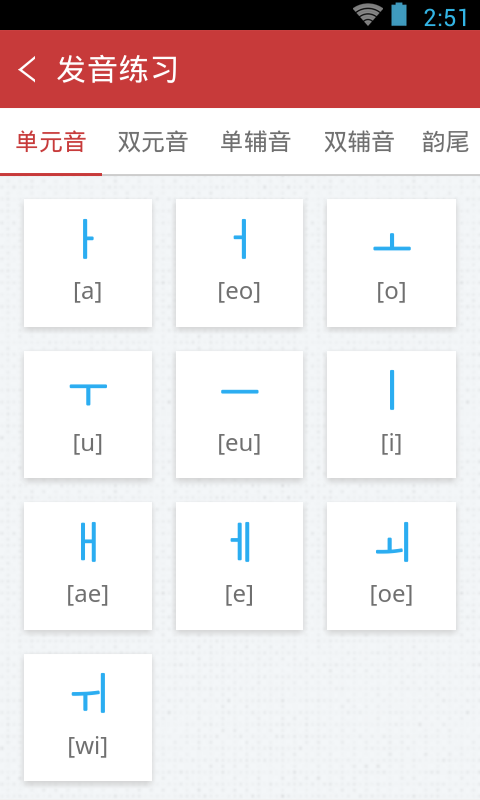Open the ㅐ [ae] vowel card
This screenshot has width=480, height=800.
click(x=88, y=566)
